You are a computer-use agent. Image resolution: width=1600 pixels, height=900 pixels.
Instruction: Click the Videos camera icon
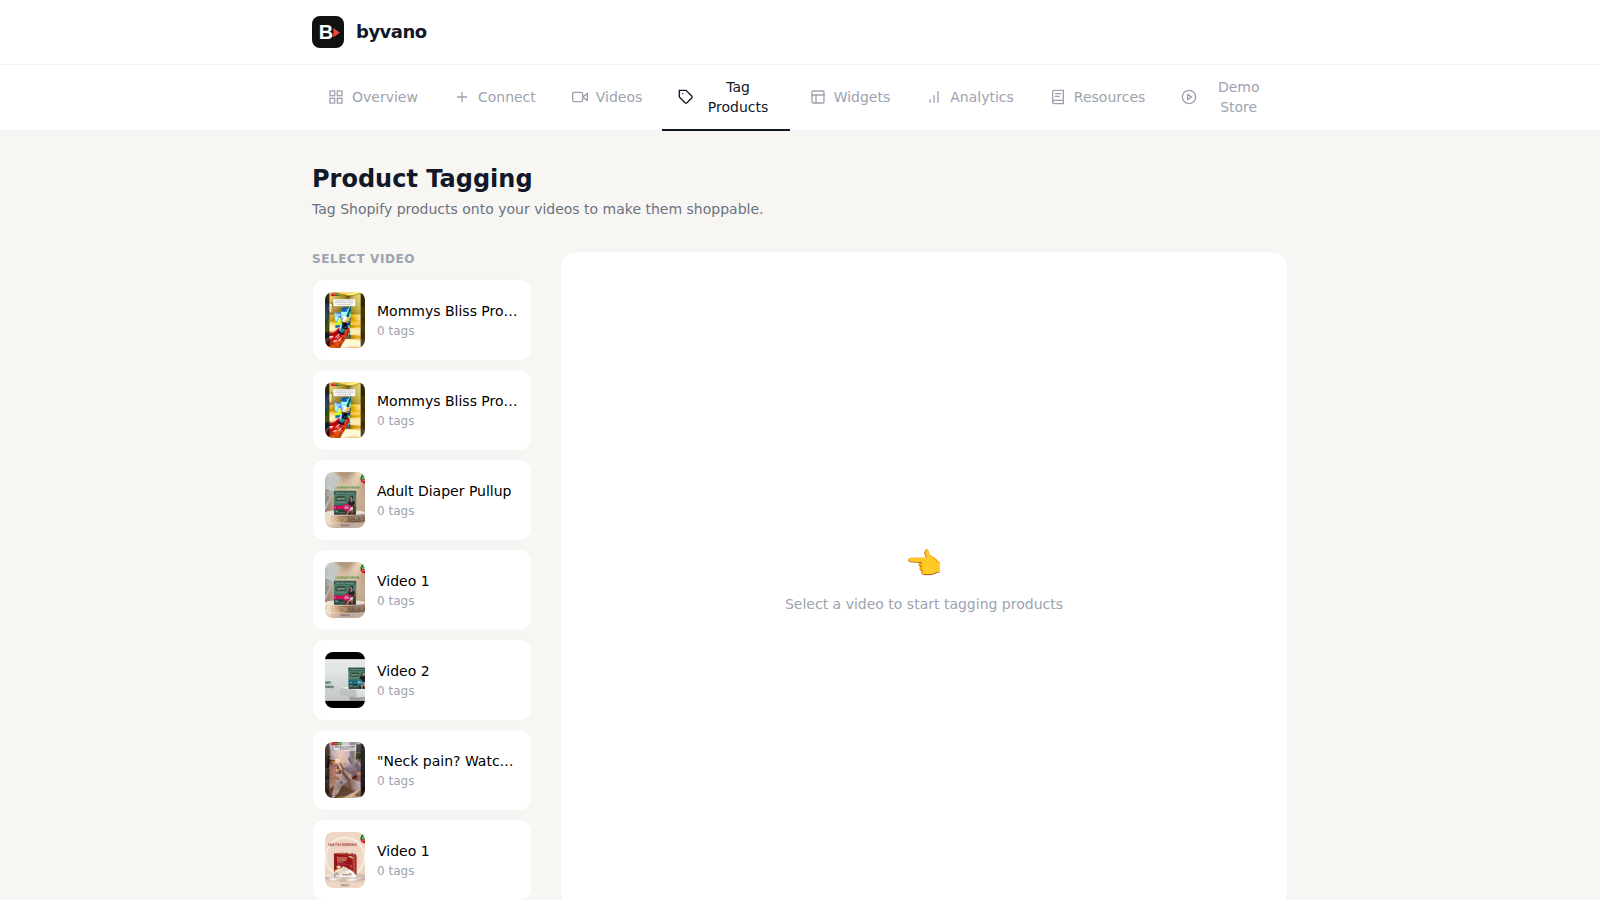(x=580, y=96)
